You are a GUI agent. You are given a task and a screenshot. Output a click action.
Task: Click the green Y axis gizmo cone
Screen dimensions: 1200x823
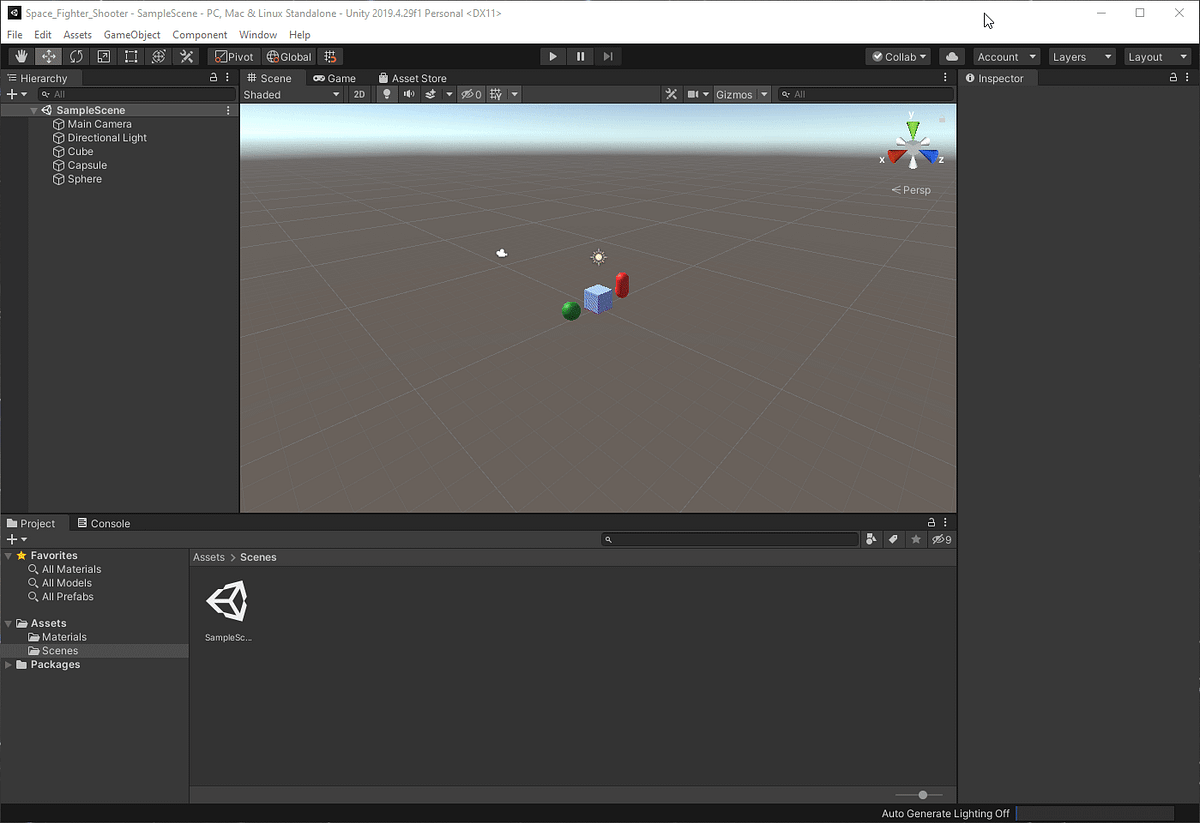pyautogui.click(x=912, y=130)
